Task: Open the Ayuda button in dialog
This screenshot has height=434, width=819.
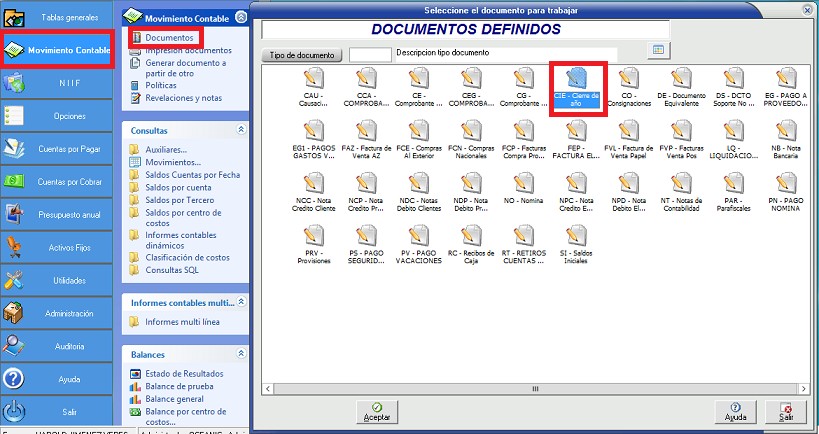Action: pos(736,411)
